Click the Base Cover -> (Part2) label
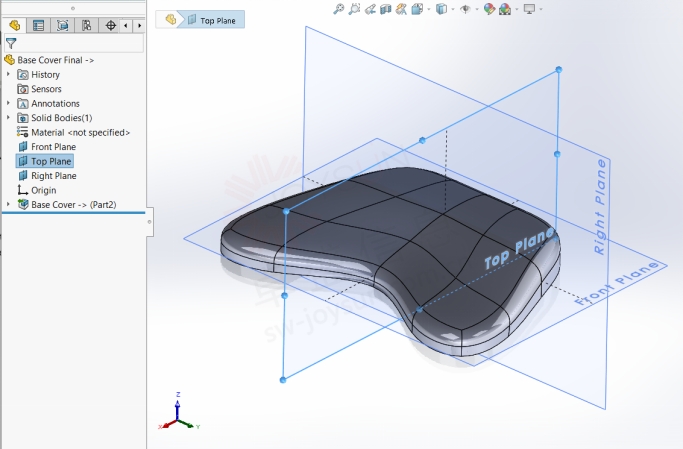The image size is (683, 449). click(74, 205)
